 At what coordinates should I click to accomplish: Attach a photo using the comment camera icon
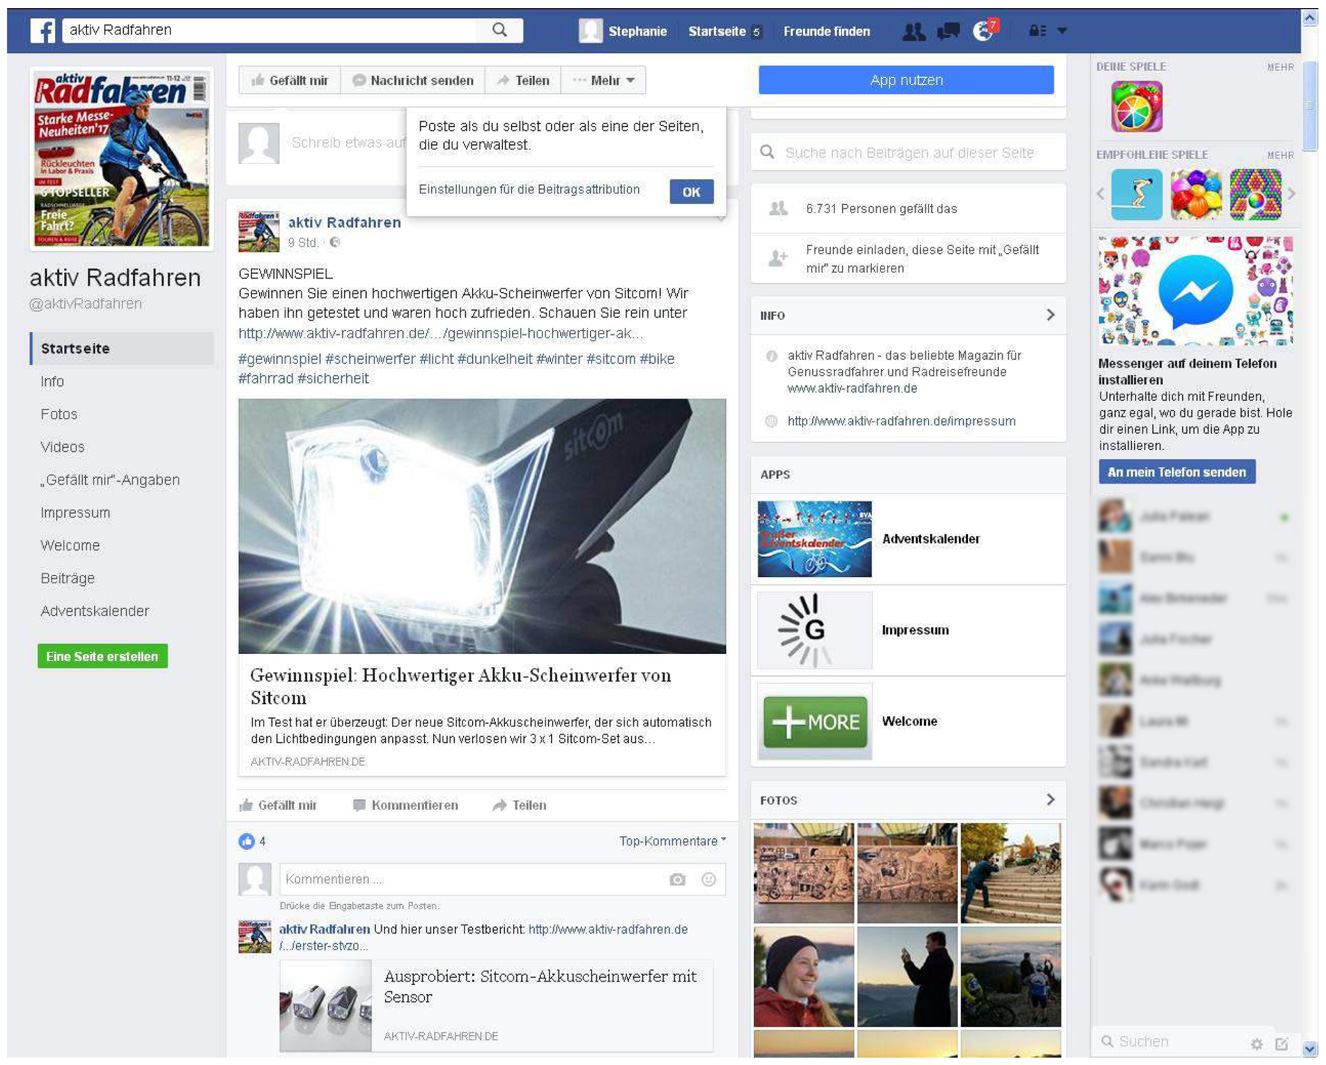(678, 879)
